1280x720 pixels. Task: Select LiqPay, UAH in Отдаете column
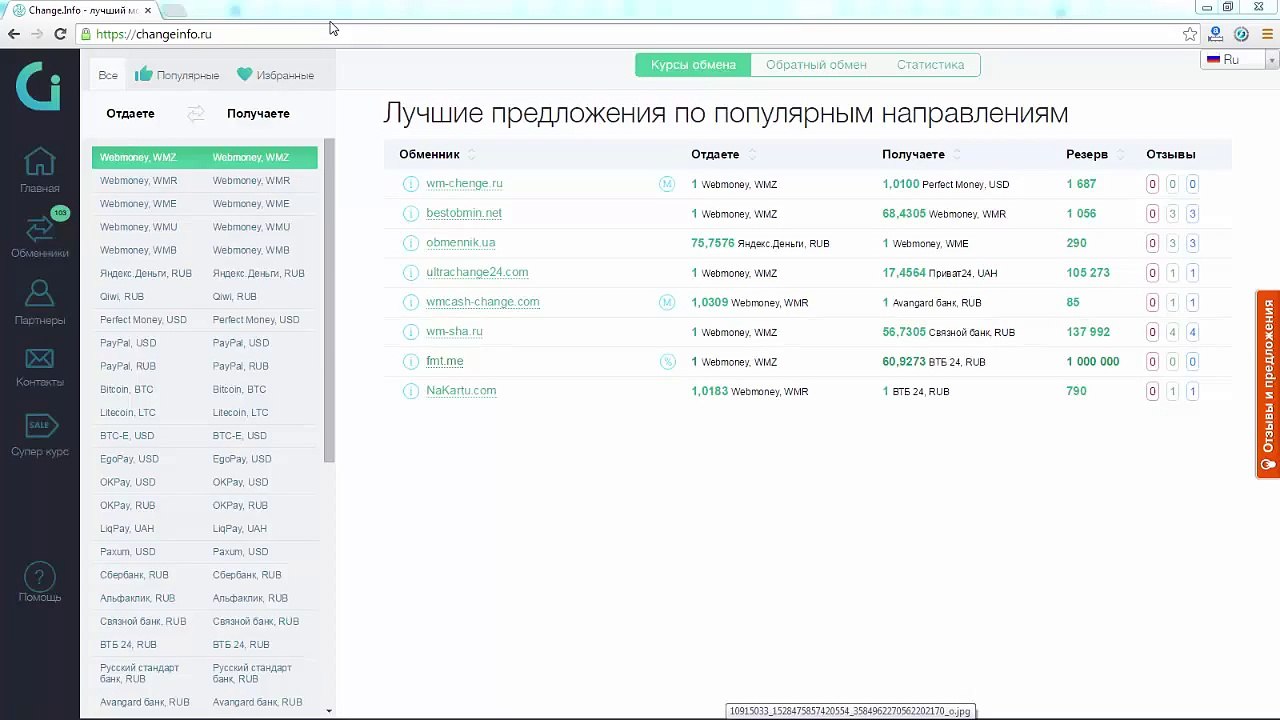point(127,529)
